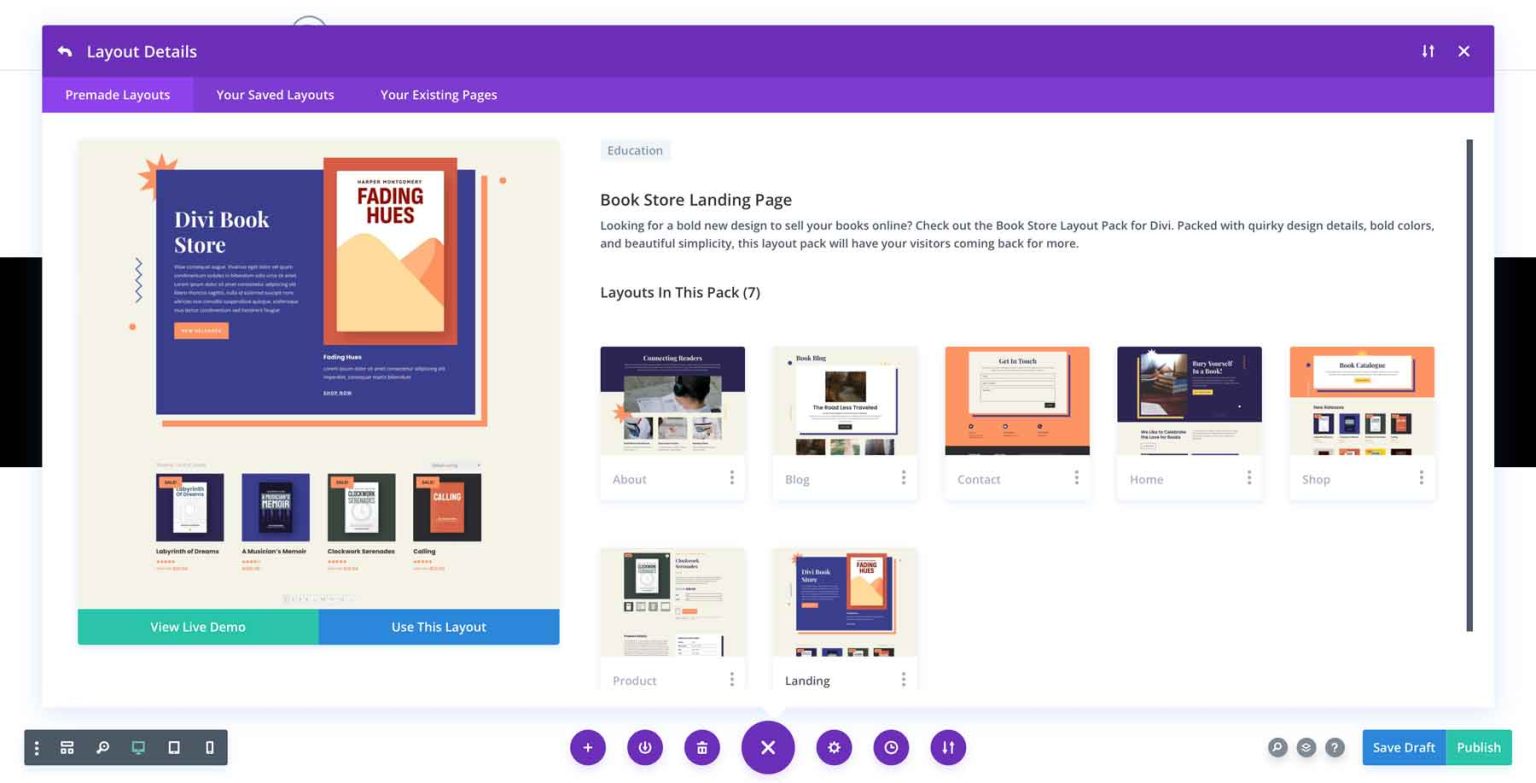The height and width of the screenshot is (783, 1536).
Task: Click the layers icon near Save Draft
Action: pos(1305,747)
